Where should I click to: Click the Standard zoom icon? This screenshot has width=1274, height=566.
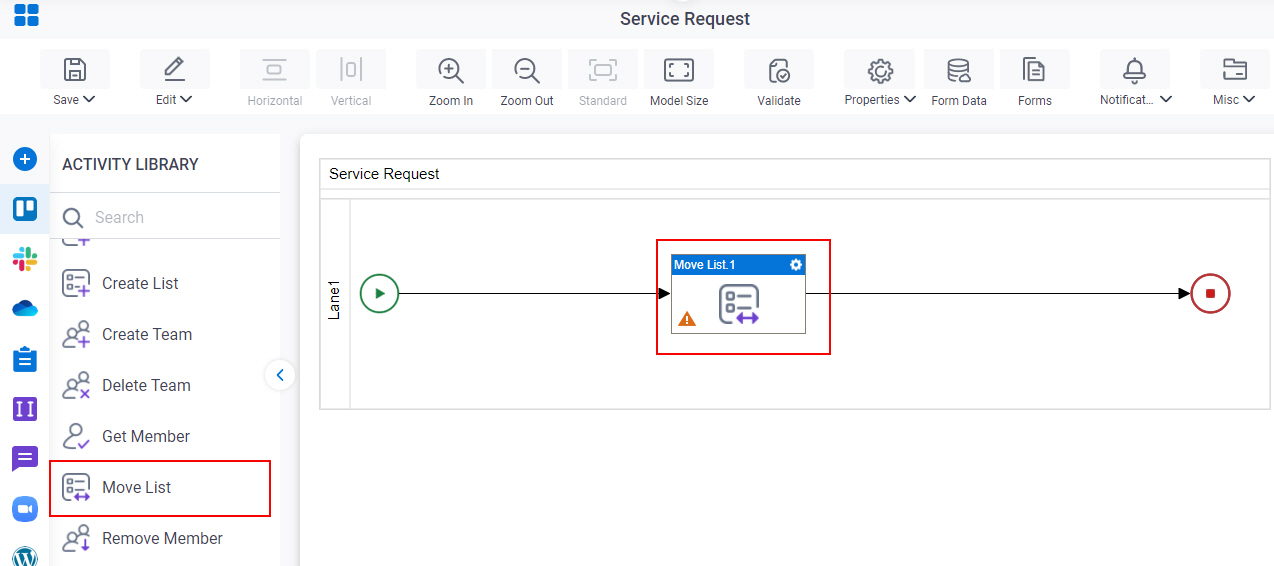(603, 70)
